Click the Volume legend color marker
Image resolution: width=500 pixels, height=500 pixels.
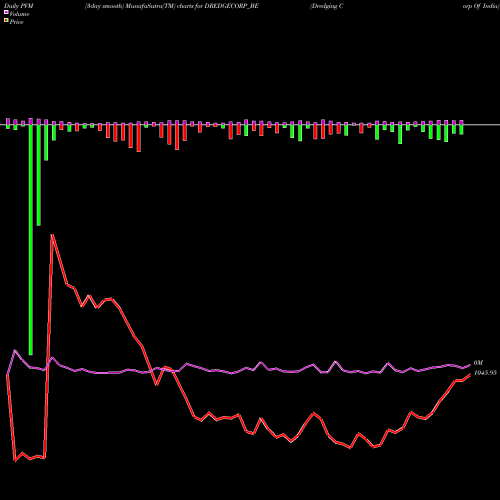(6, 12)
